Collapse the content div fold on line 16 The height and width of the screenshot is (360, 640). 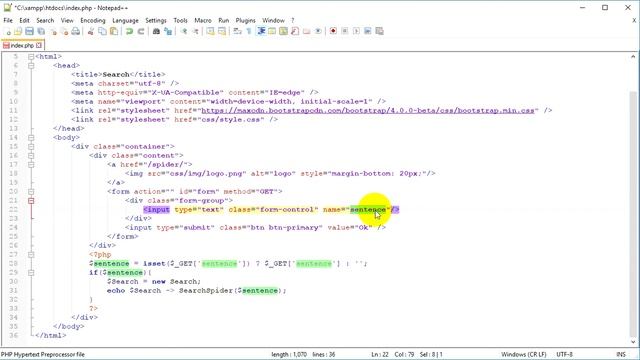click(31, 156)
